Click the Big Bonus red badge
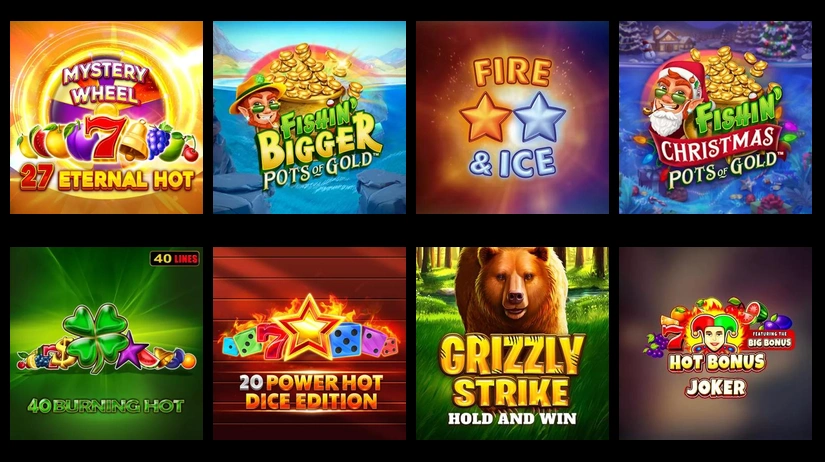Image resolution: width=825 pixels, height=462 pixels. pyautogui.click(x=770, y=340)
